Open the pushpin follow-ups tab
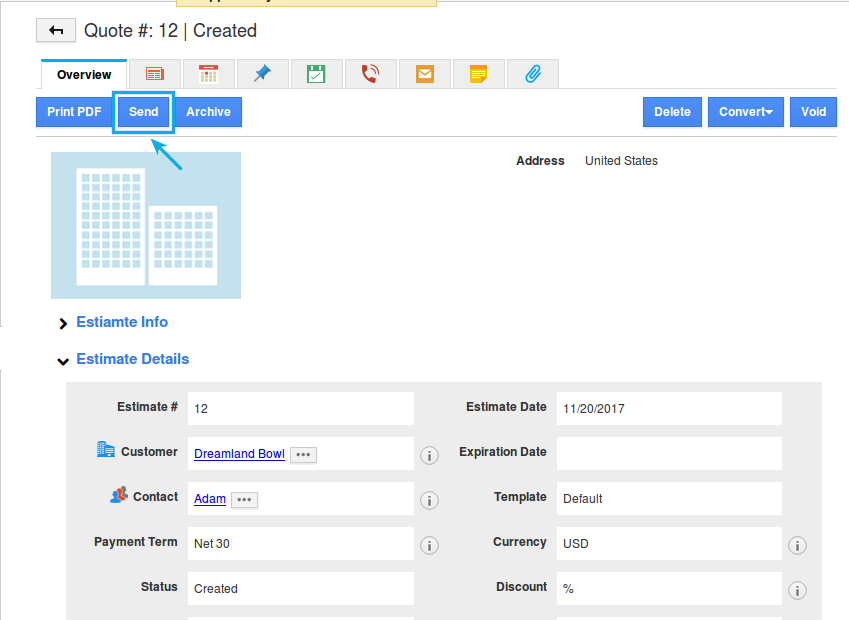This screenshot has width=849, height=620. click(x=262, y=74)
